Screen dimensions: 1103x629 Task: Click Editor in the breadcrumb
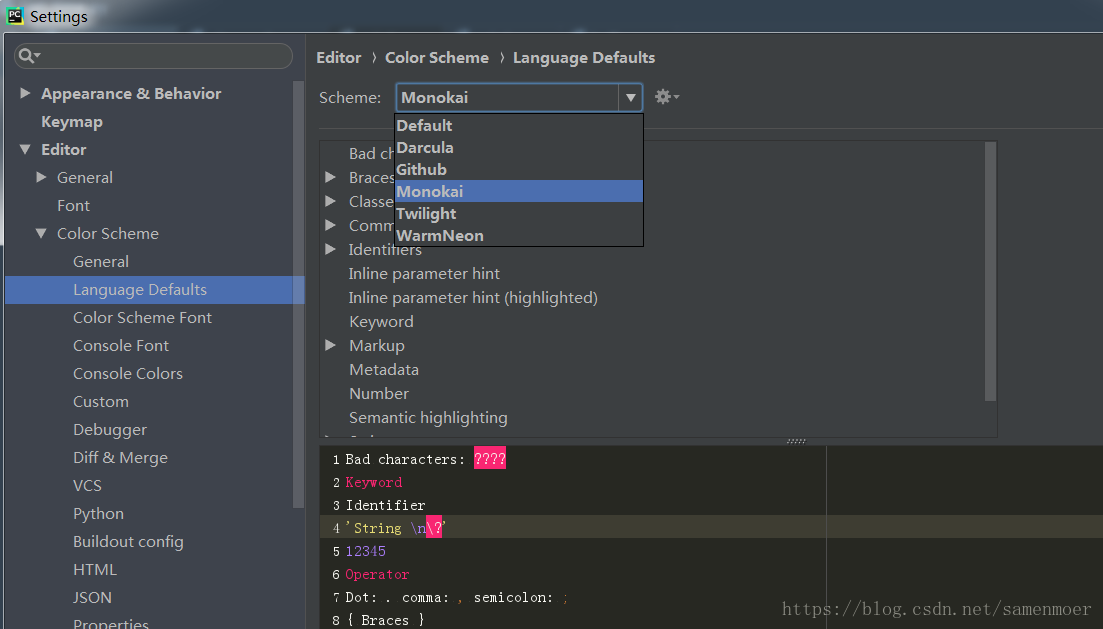pyautogui.click(x=338, y=58)
